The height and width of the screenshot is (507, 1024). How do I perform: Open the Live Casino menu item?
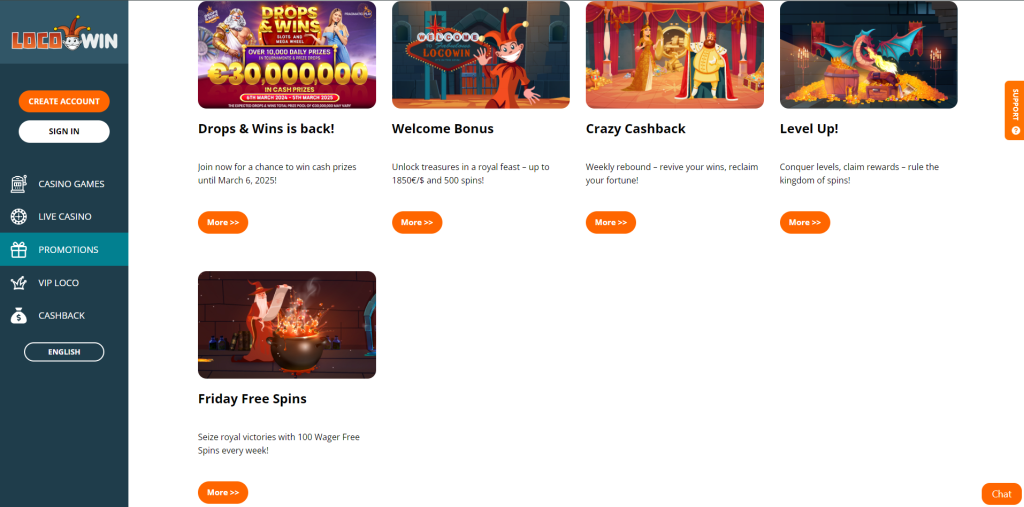pyautogui.click(x=64, y=216)
